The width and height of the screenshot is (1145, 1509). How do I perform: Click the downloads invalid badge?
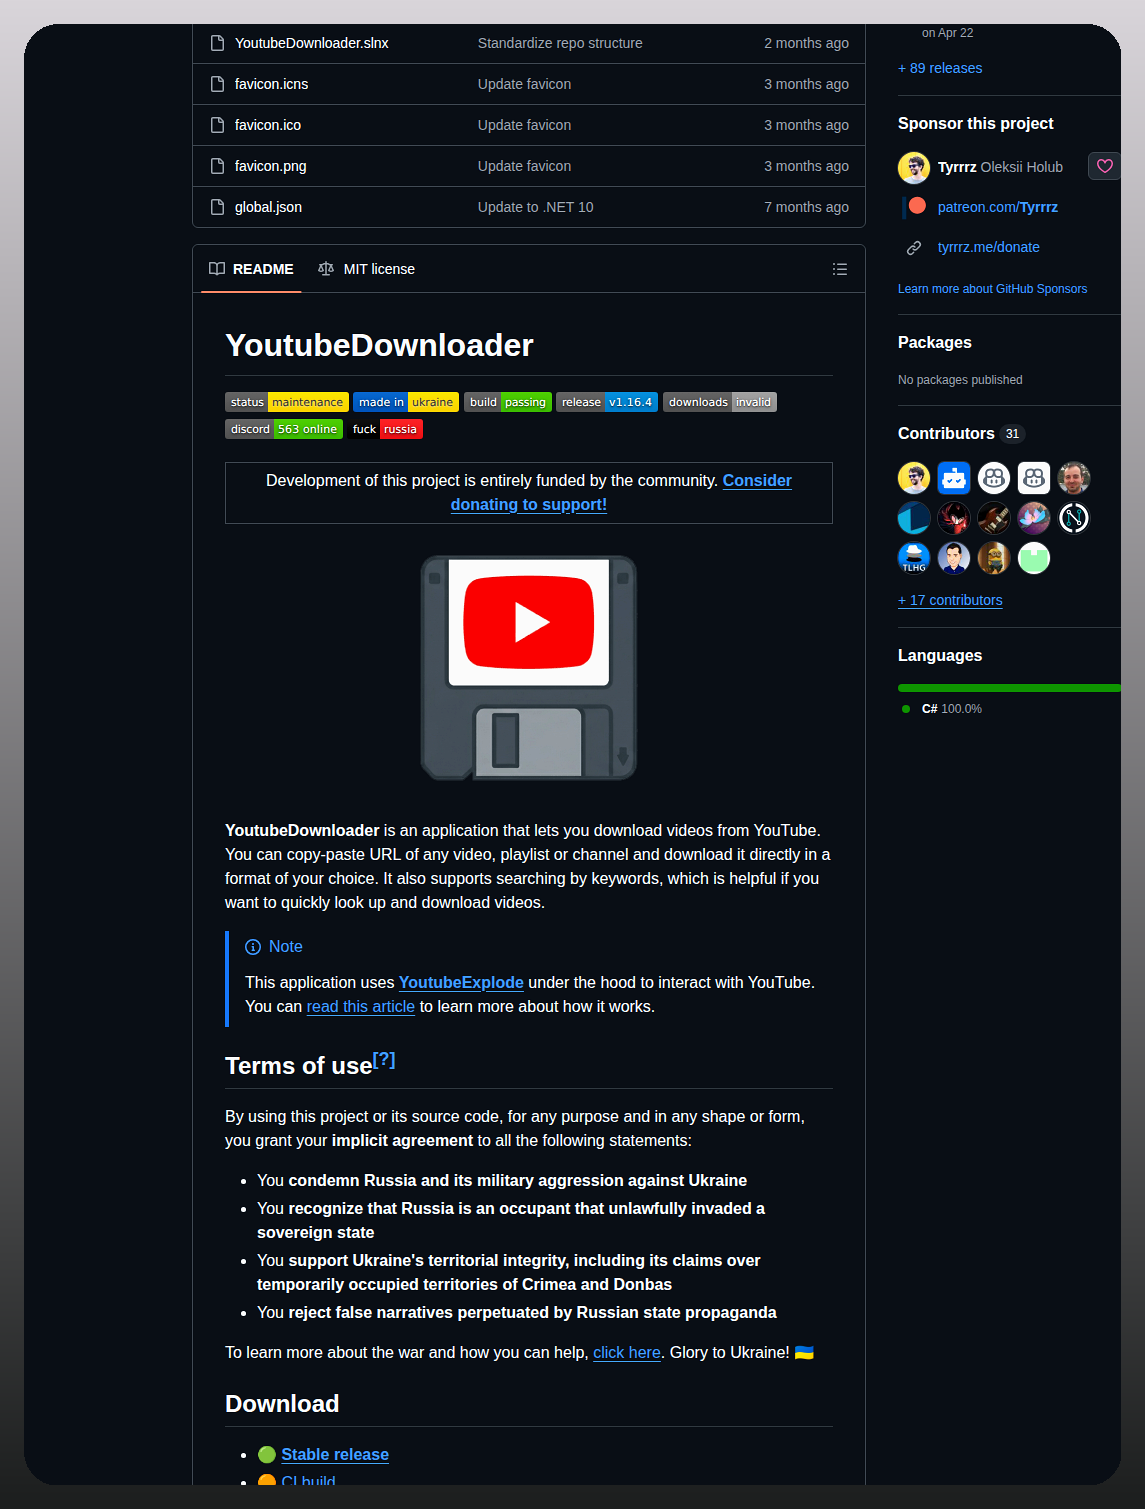point(720,402)
